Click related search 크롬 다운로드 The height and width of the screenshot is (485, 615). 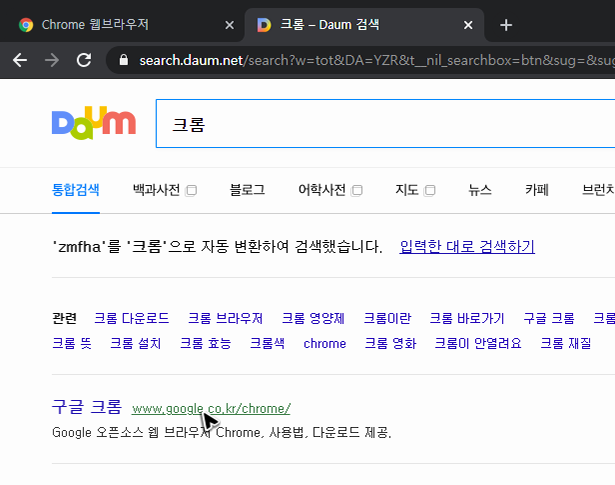point(132,318)
